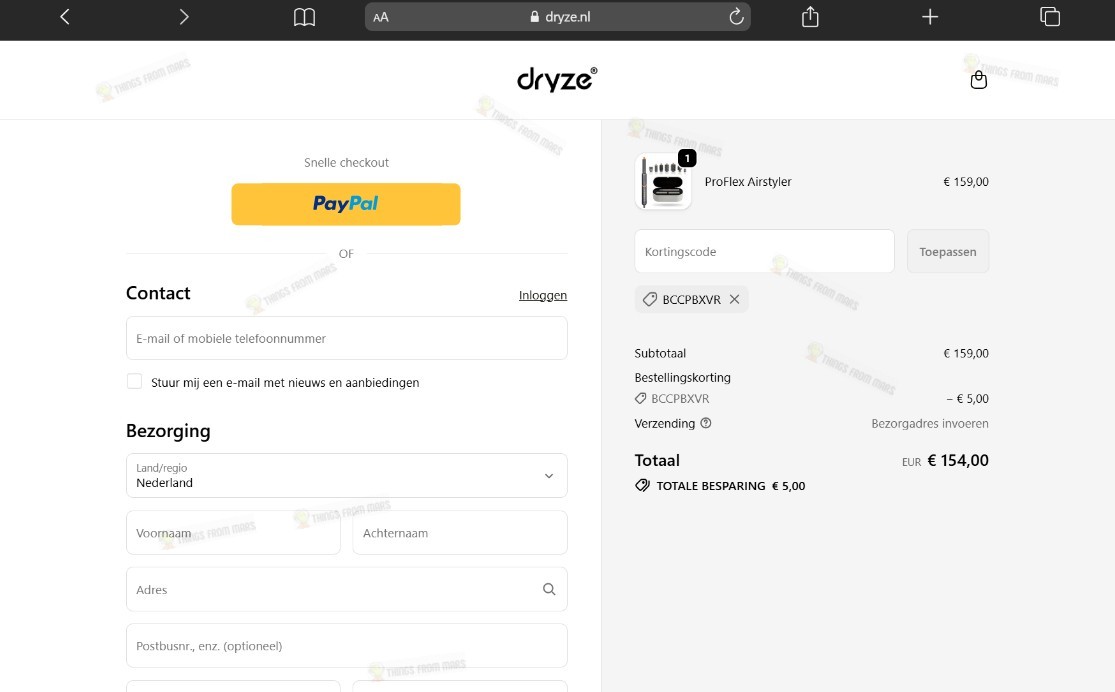
Task: Click the Toepassen button
Action: 948,251
